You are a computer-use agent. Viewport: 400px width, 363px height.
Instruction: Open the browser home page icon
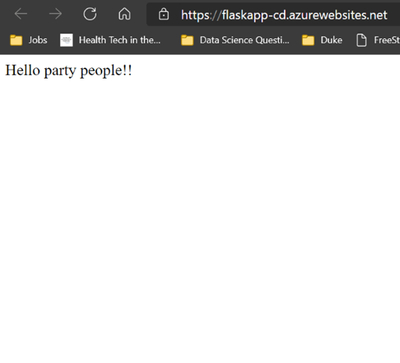click(x=125, y=14)
